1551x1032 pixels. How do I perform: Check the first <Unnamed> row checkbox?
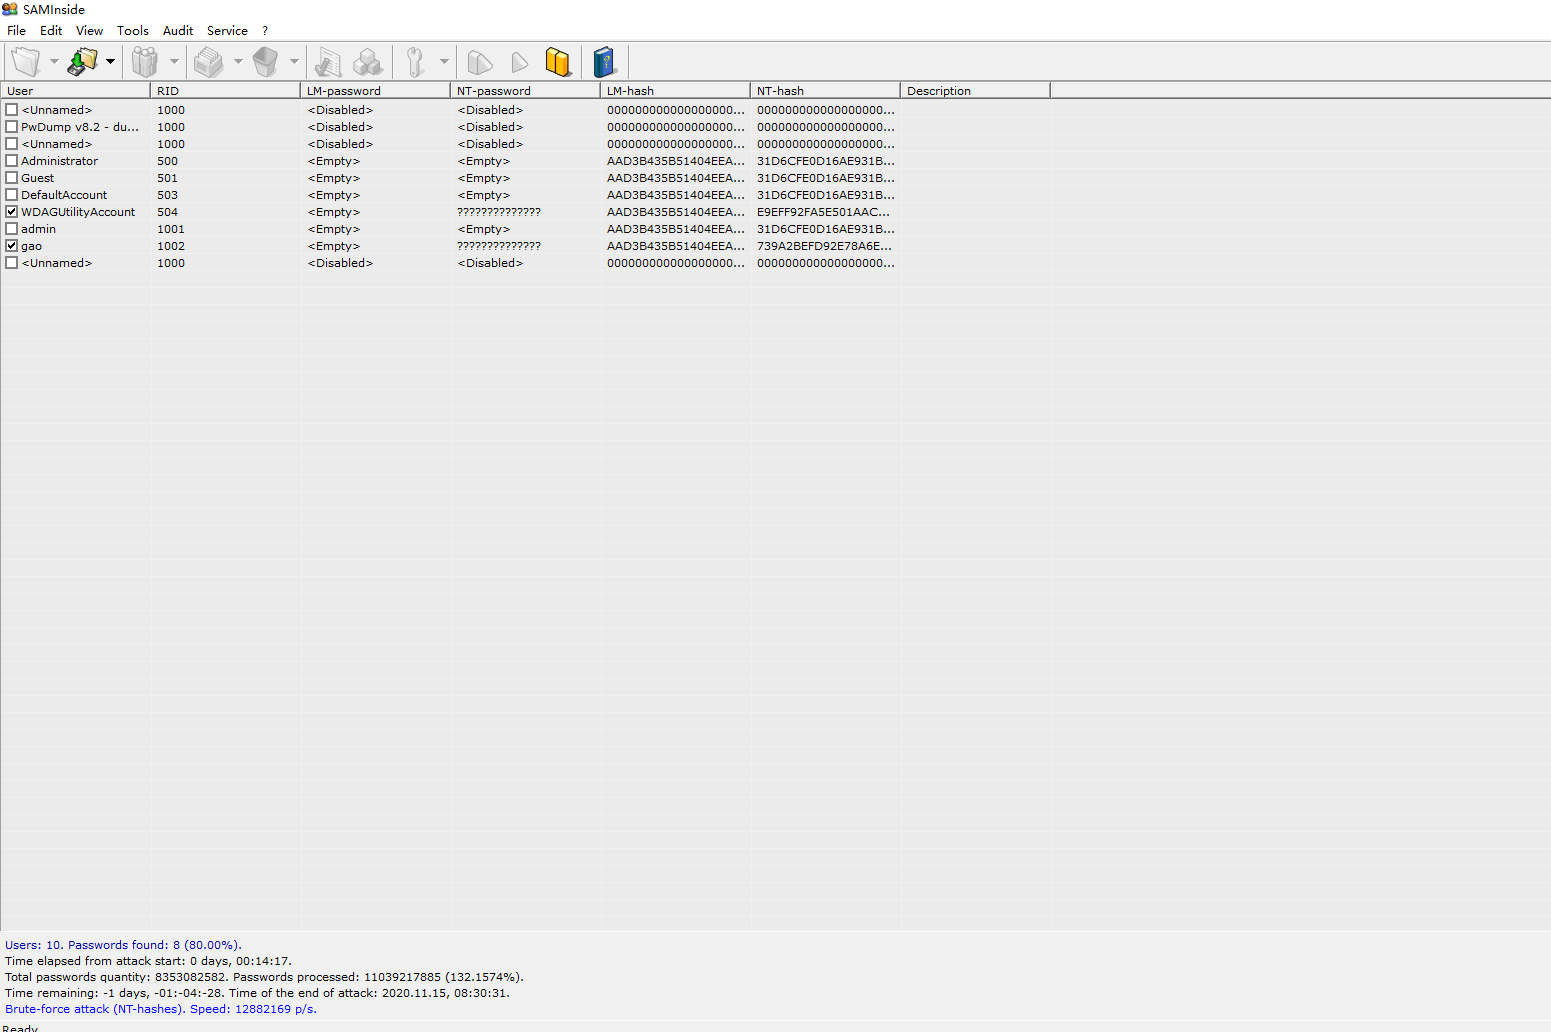(12, 110)
